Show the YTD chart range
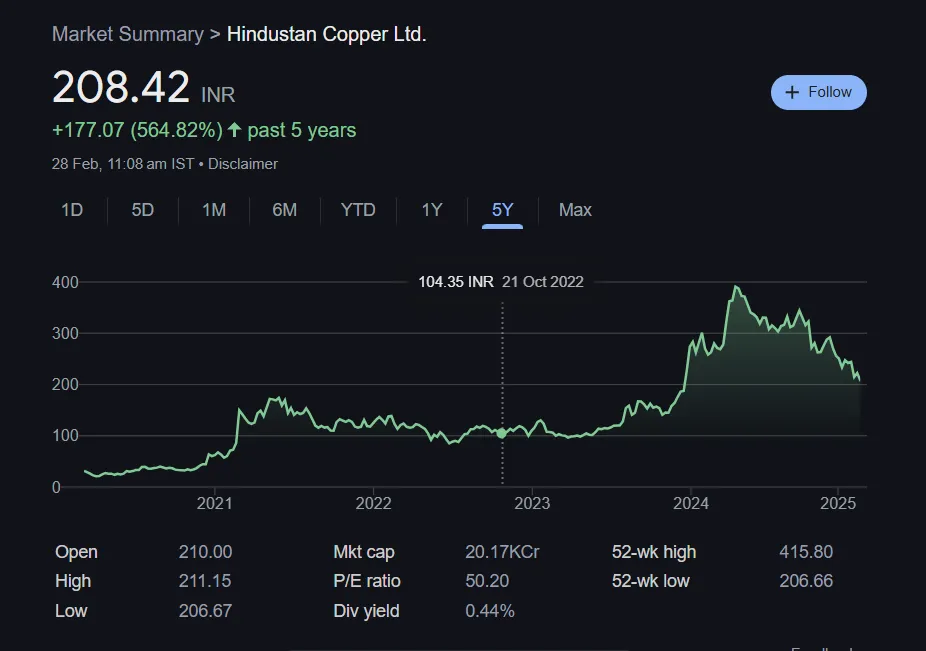 click(x=358, y=210)
